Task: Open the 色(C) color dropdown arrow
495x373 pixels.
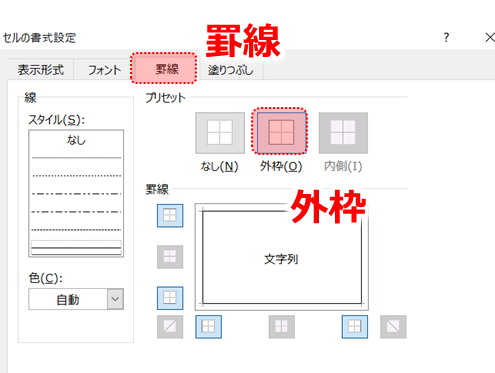Action: 115,299
